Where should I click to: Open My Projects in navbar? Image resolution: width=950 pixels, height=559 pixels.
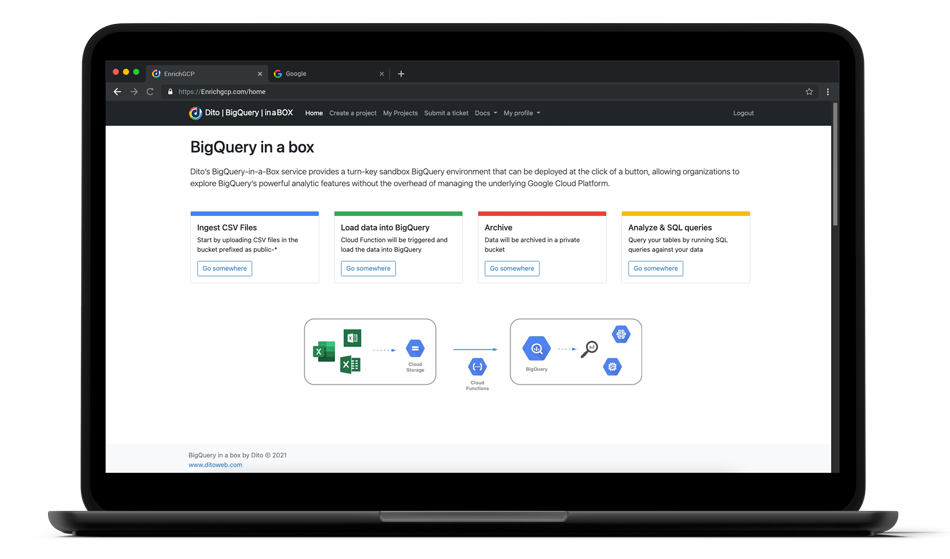click(400, 113)
